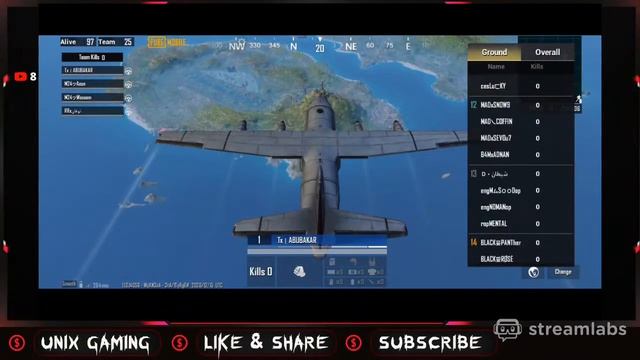Click the parachuting players remaining icon
The height and width of the screenshot is (360, 640).
point(579,99)
